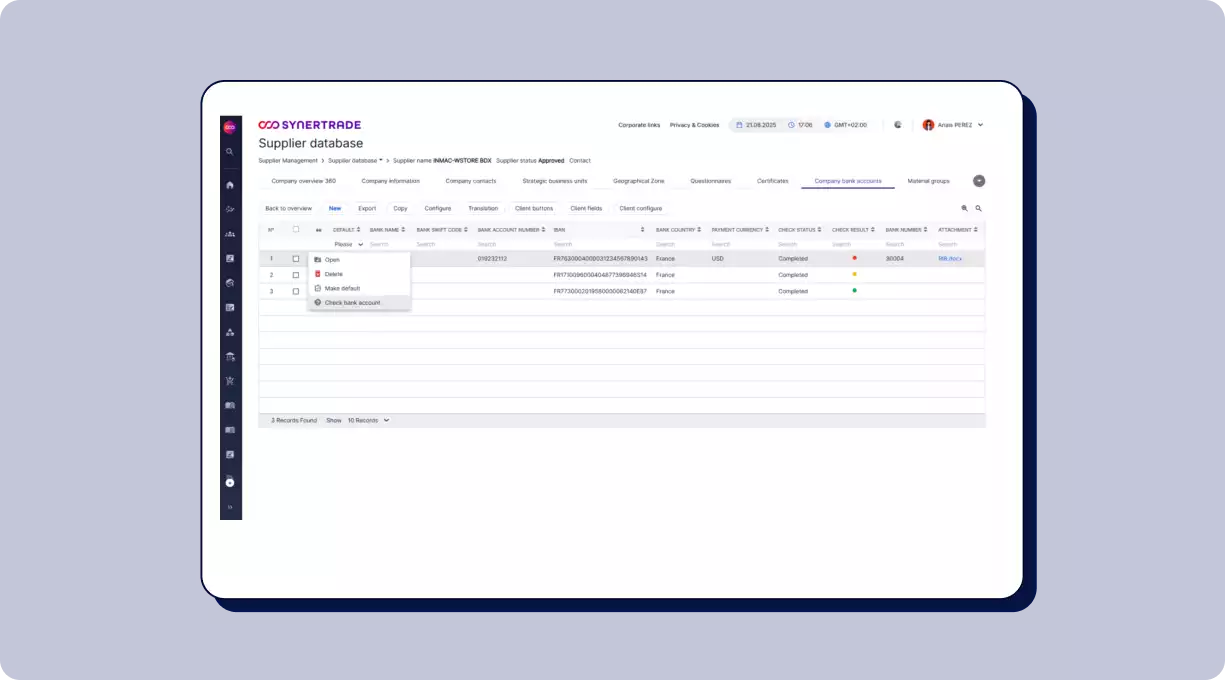Expand the 10 Records page size dropdown
Screen dimensions: 1225x680
(368, 420)
